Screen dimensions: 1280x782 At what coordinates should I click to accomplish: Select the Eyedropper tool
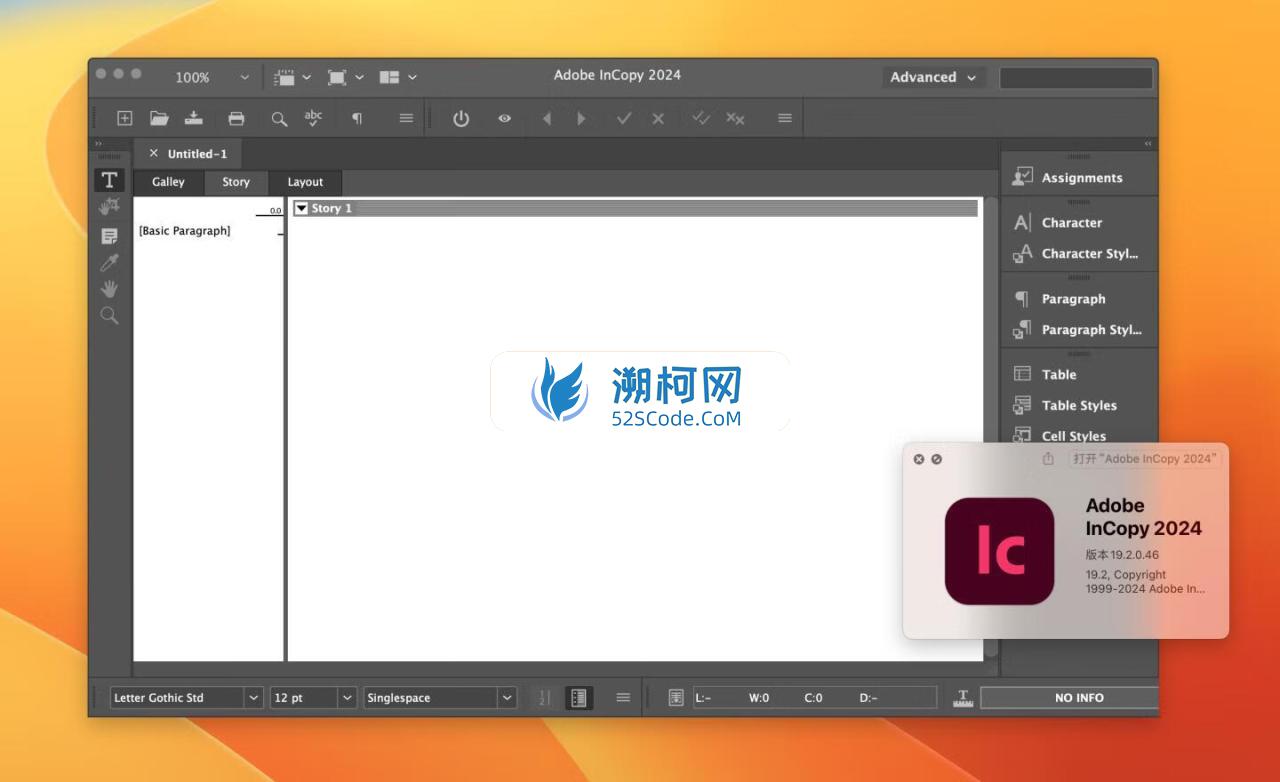109,263
